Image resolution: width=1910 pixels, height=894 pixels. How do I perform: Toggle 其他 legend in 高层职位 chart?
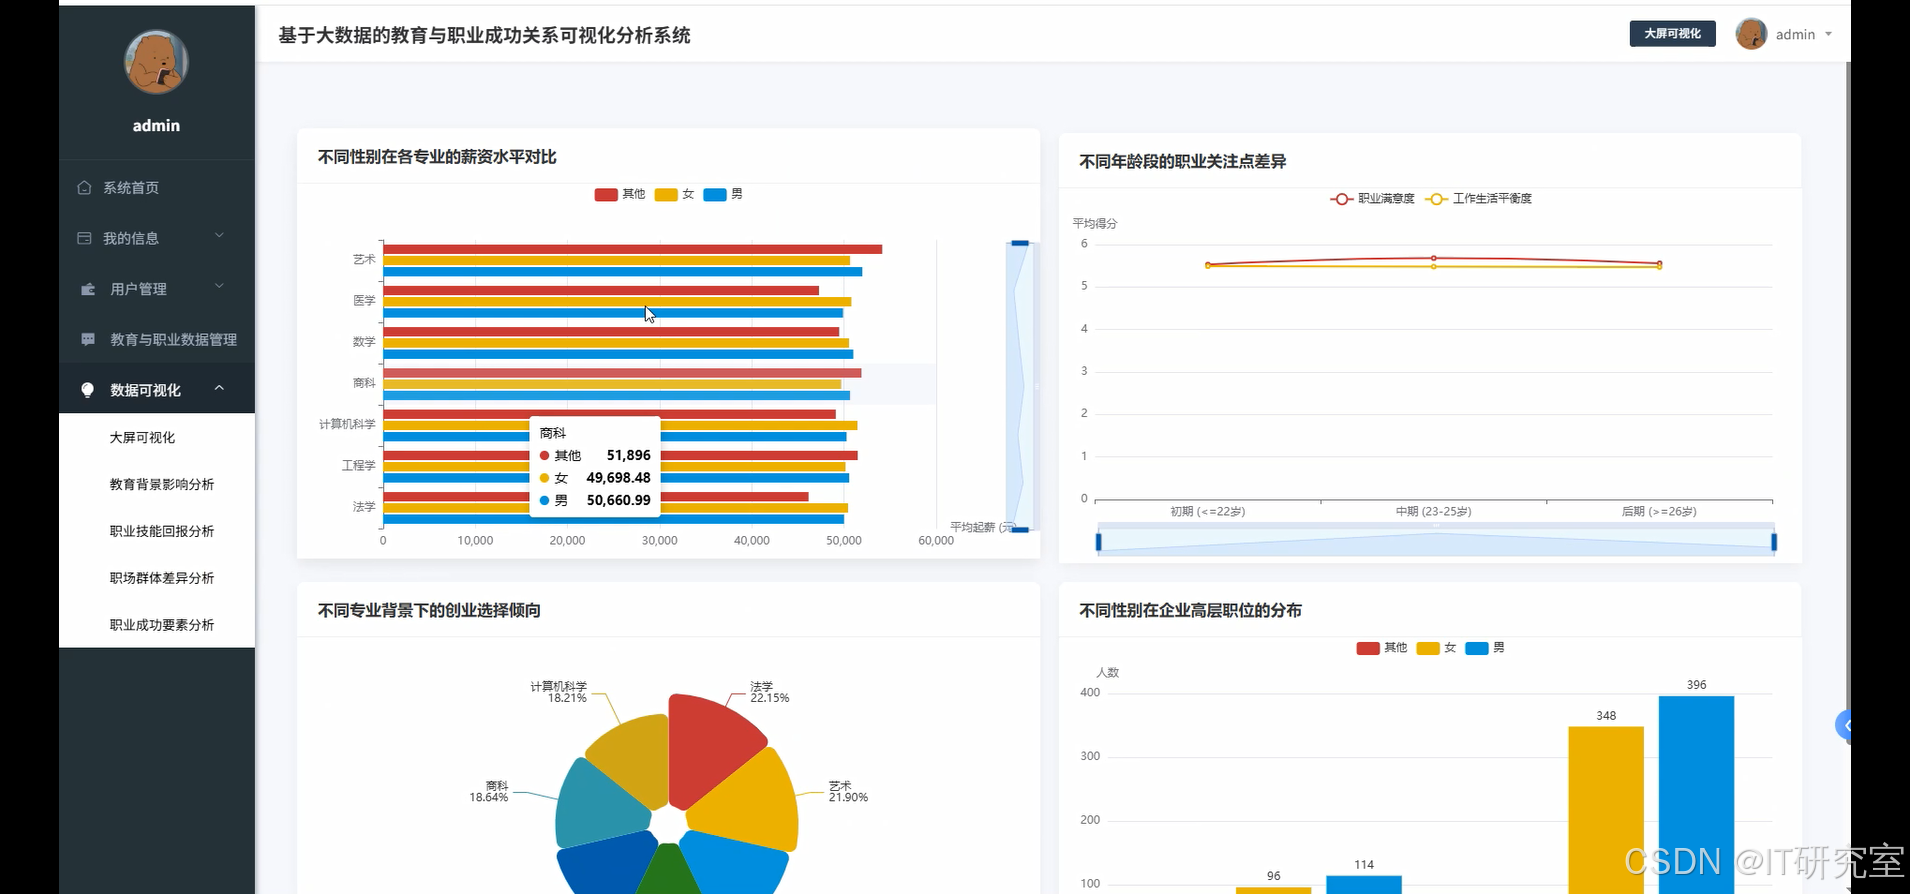tap(1382, 648)
